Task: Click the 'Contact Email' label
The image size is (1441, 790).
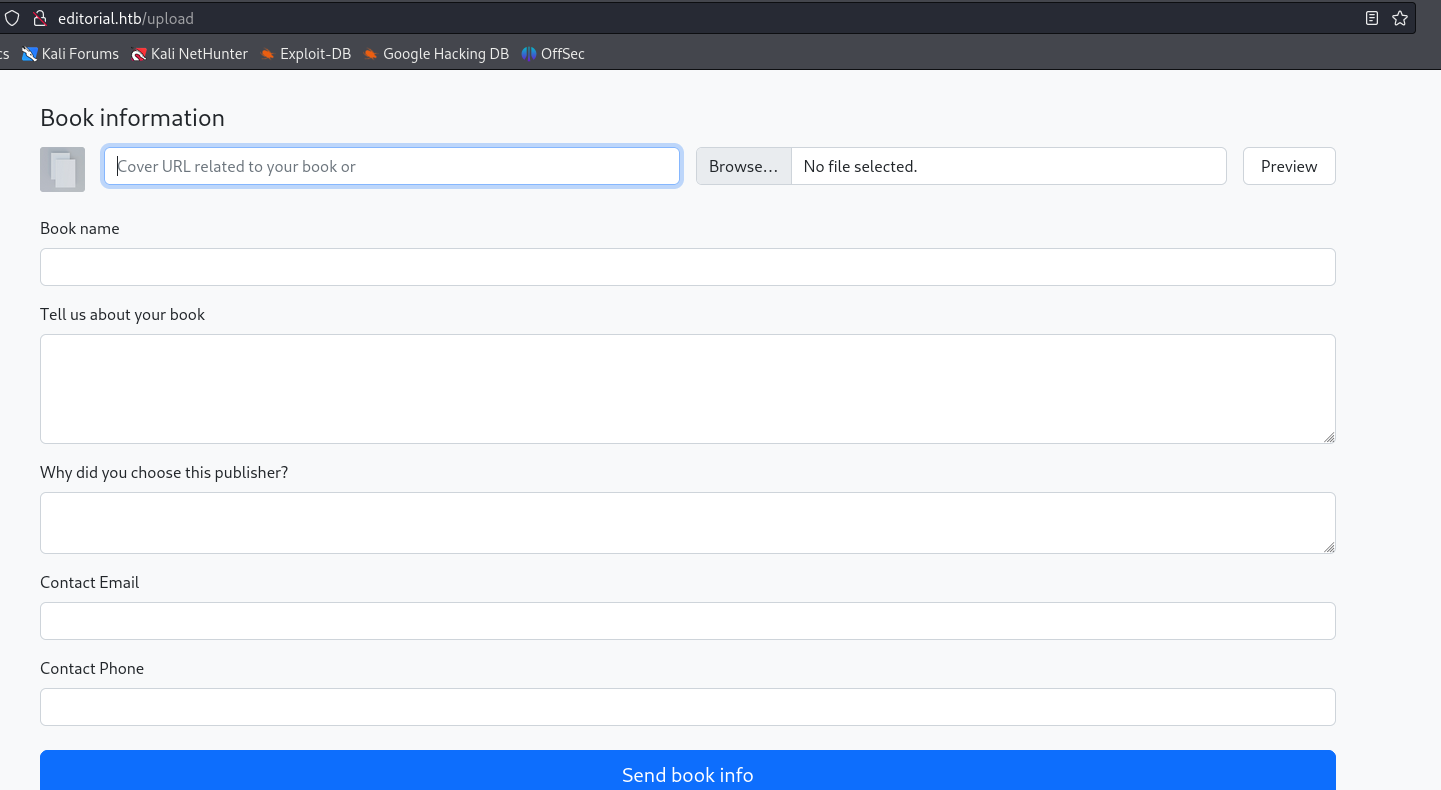Action: pos(89,582)
